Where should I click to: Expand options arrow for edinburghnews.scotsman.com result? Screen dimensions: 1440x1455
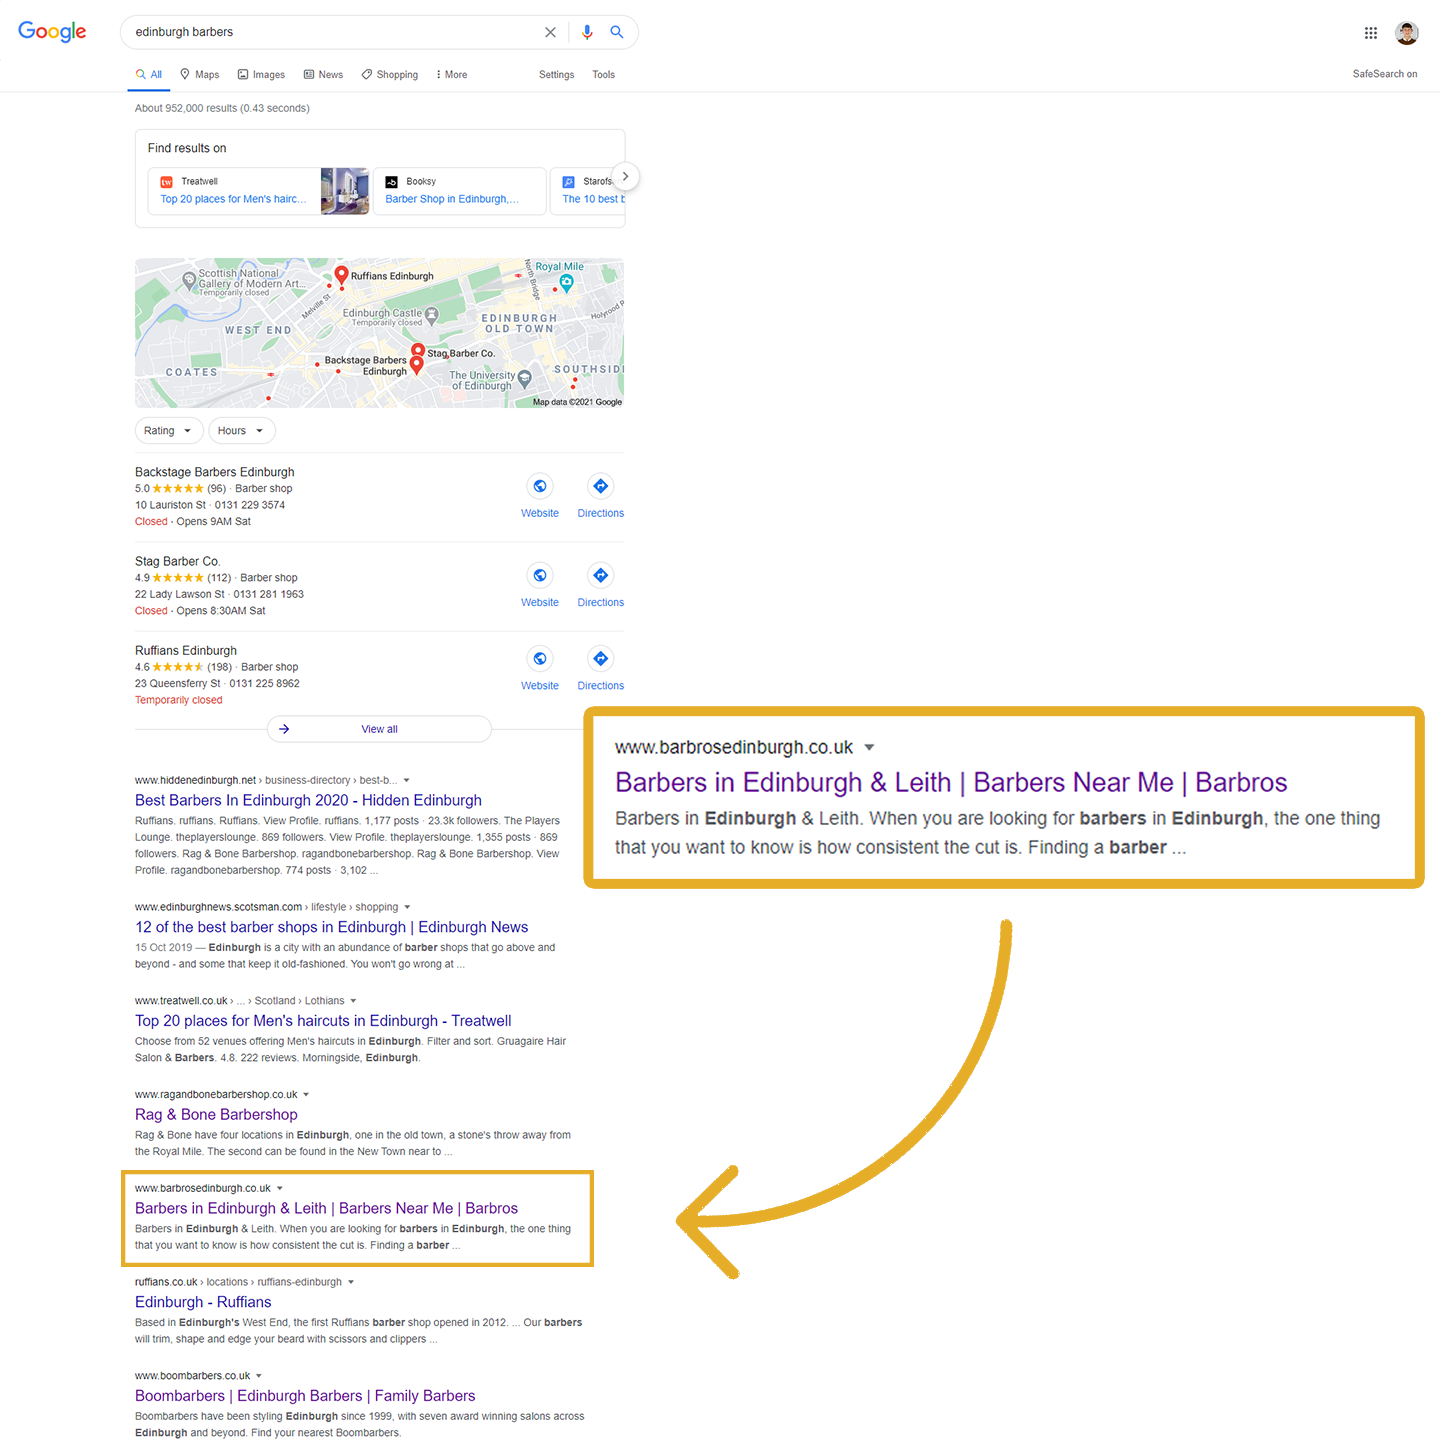(x=407, y=908)
